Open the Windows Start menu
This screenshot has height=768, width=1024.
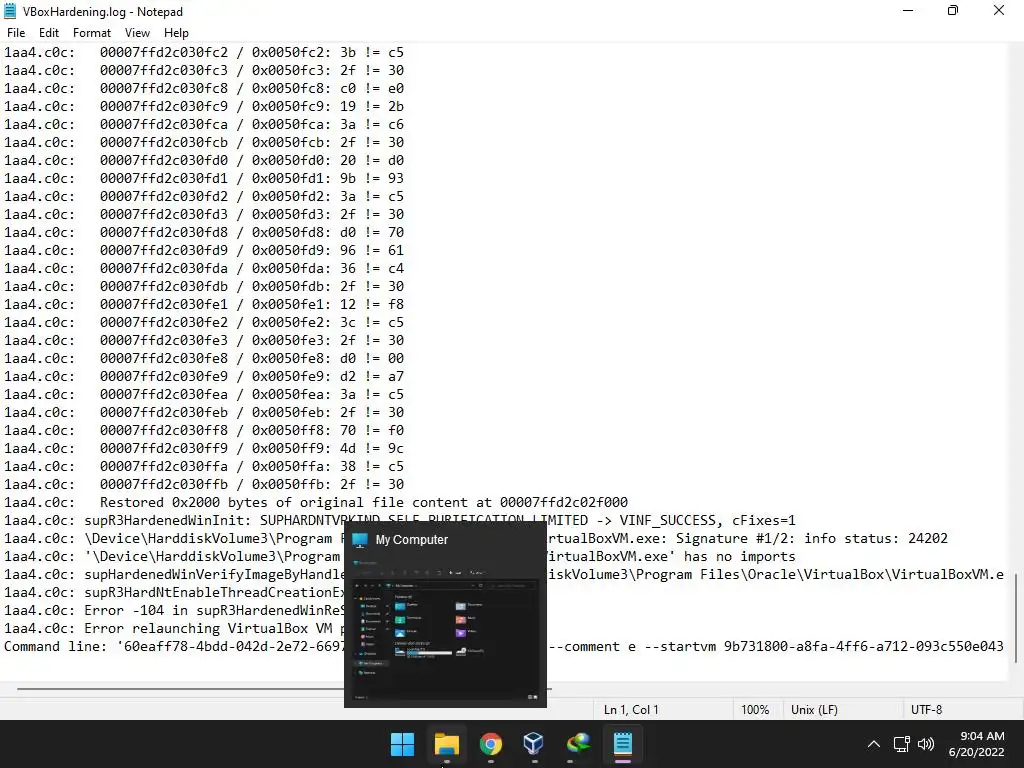click(x=402, y=744)
